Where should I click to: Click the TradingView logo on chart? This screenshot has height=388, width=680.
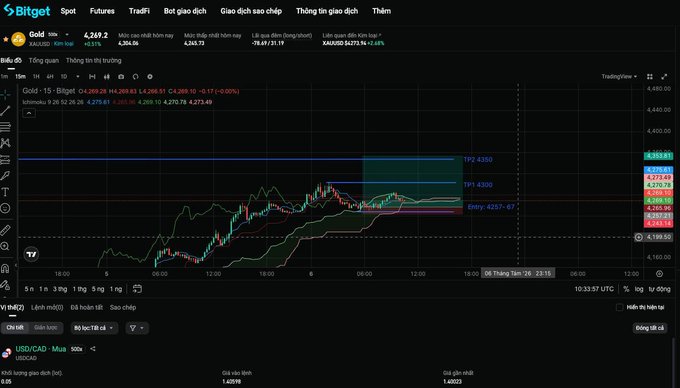pos(31,254)
